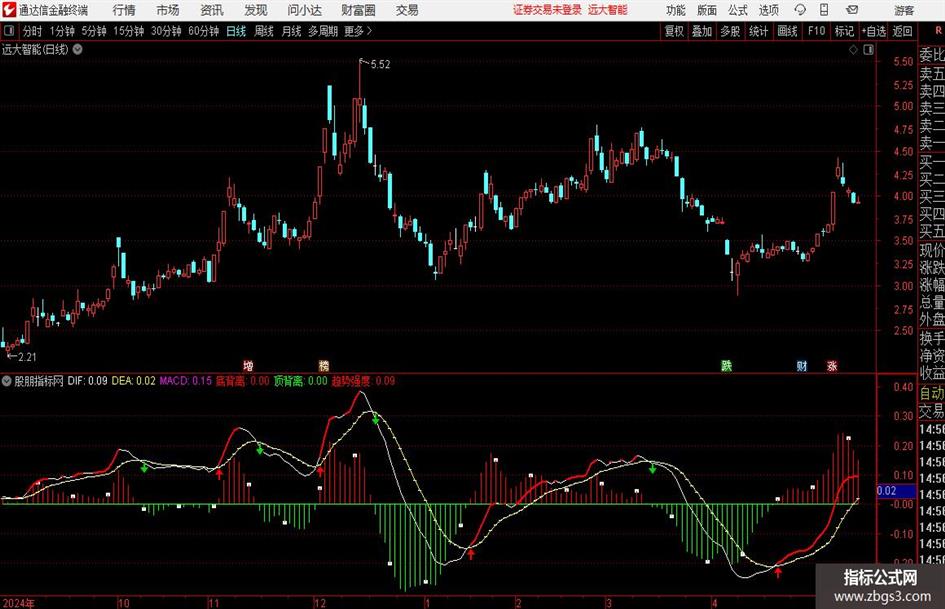945x609 pixels.
Task: Click the 跌 event marker under the chart
Action: click(x=726, y=365)
